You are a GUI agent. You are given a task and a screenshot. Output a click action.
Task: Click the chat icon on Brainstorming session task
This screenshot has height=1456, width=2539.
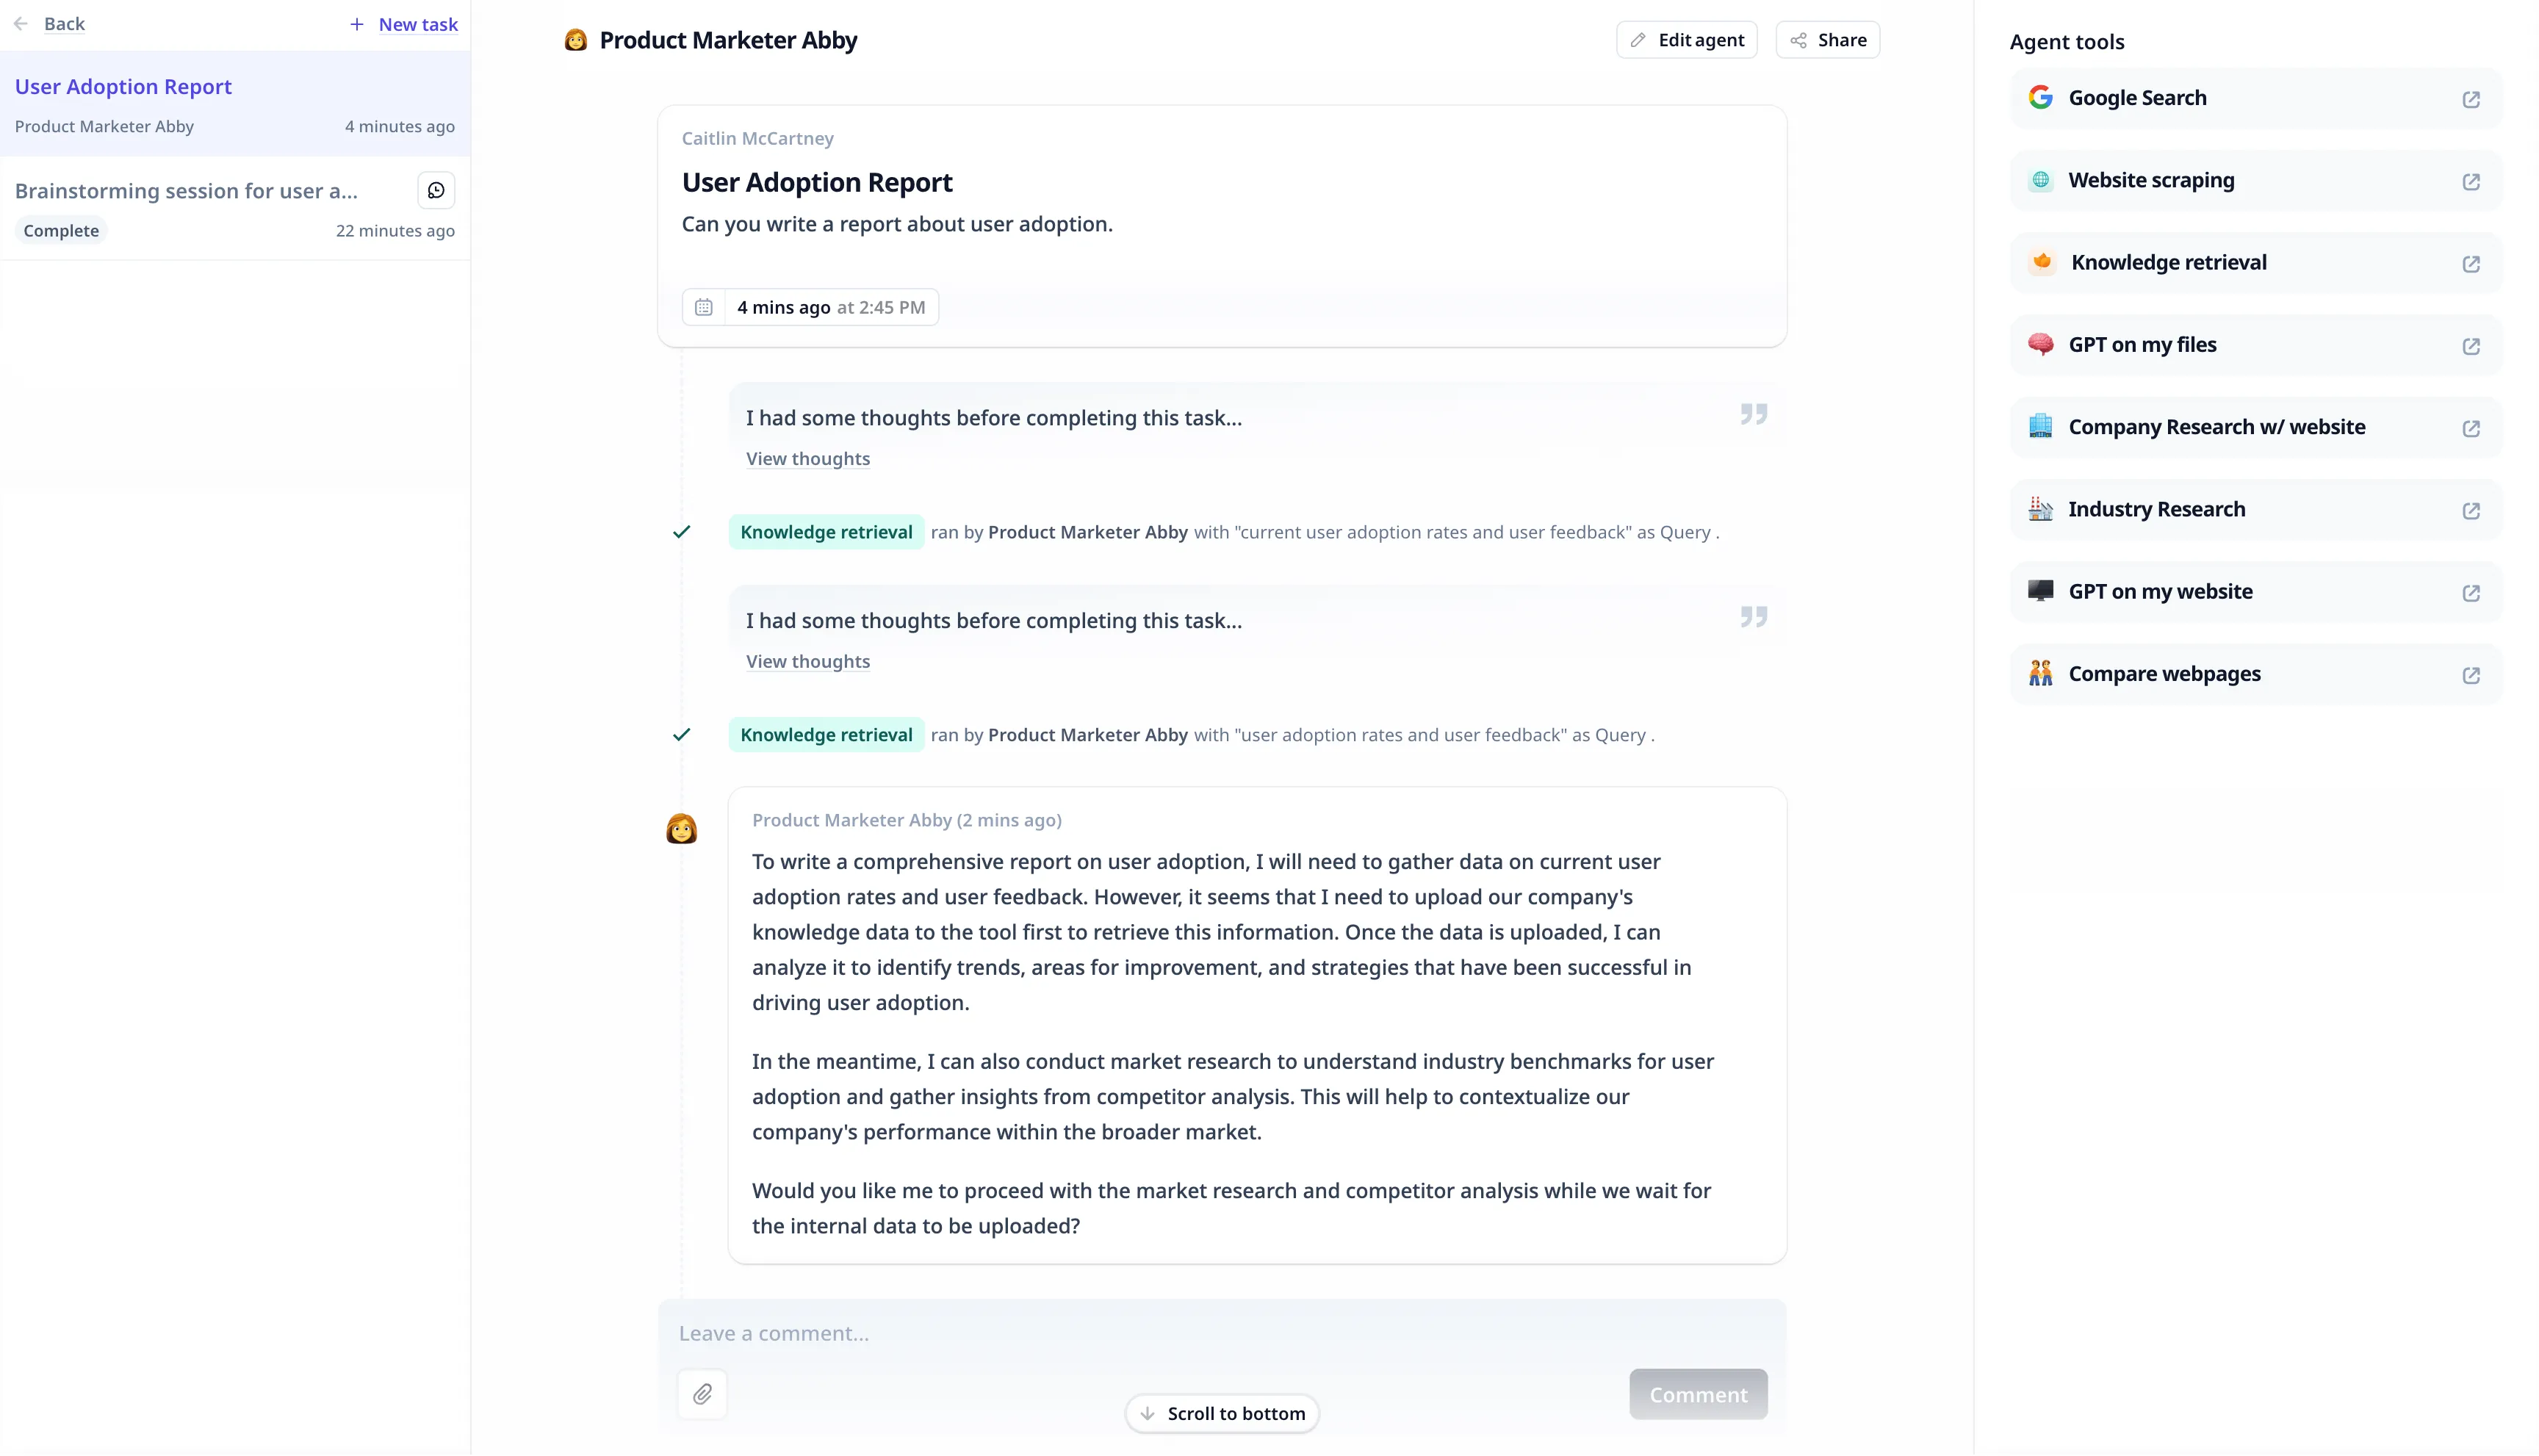click(x=436, y=190)
